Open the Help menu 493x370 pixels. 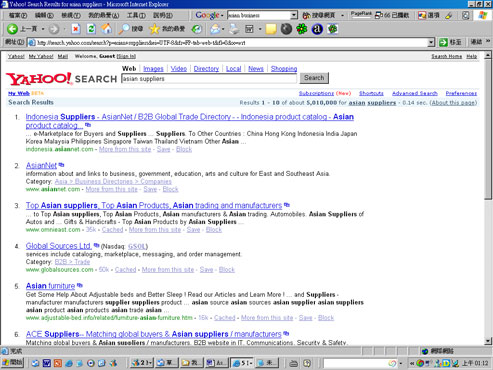[x=163, y=15]
